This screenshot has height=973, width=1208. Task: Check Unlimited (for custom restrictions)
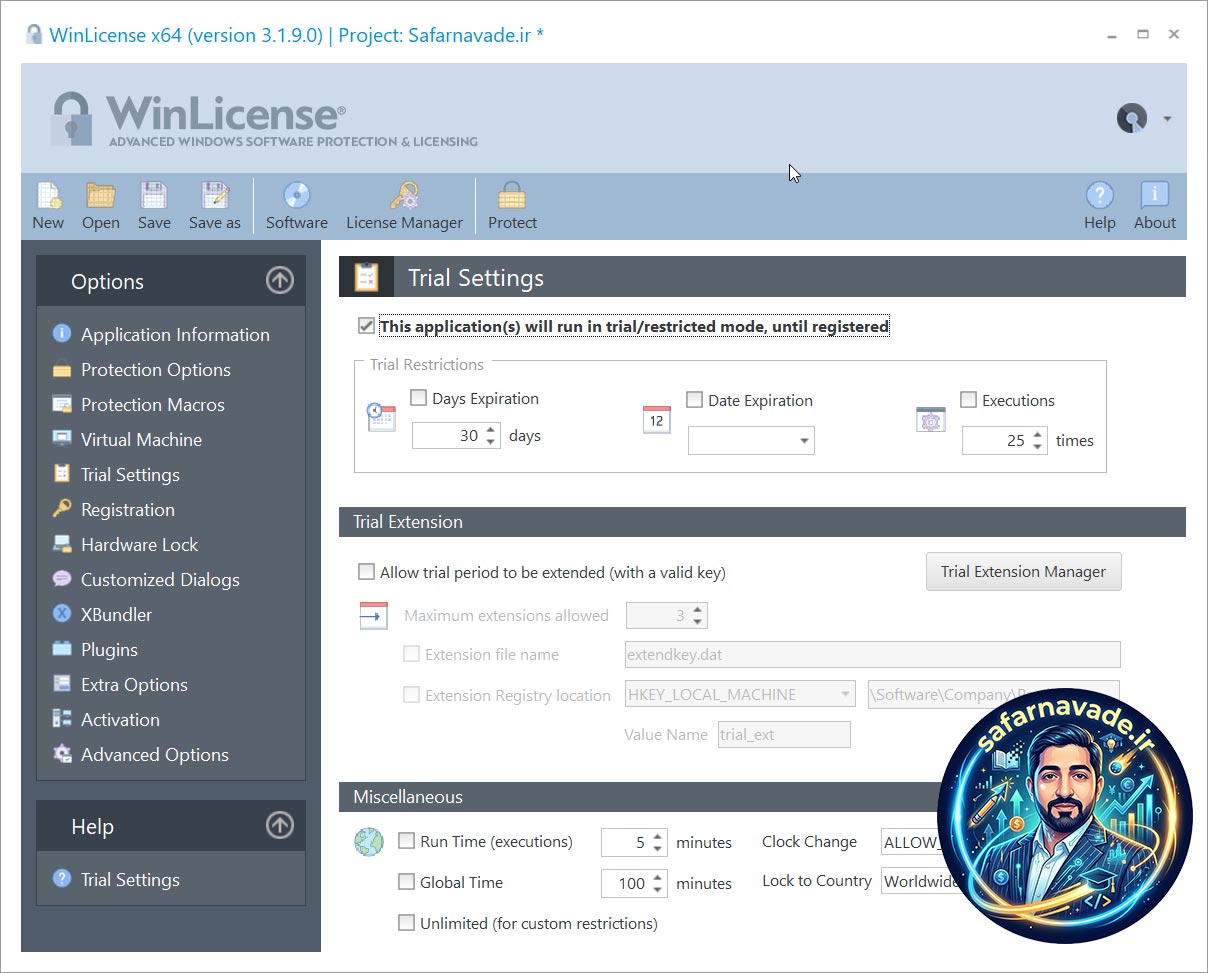click(x=406, y=923)
